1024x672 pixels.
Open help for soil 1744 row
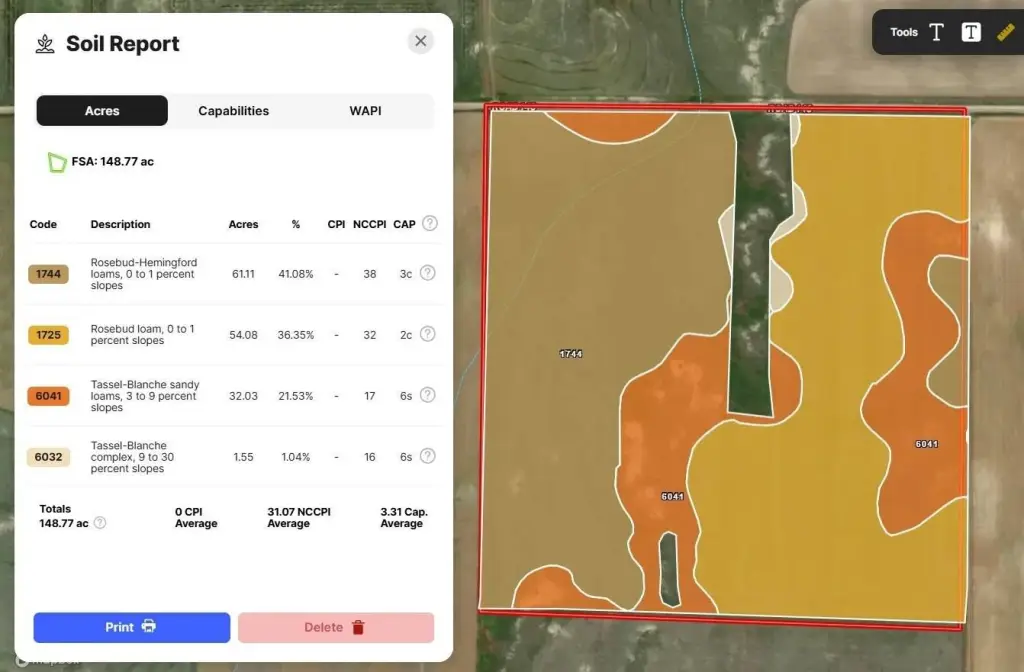(427, 273)
